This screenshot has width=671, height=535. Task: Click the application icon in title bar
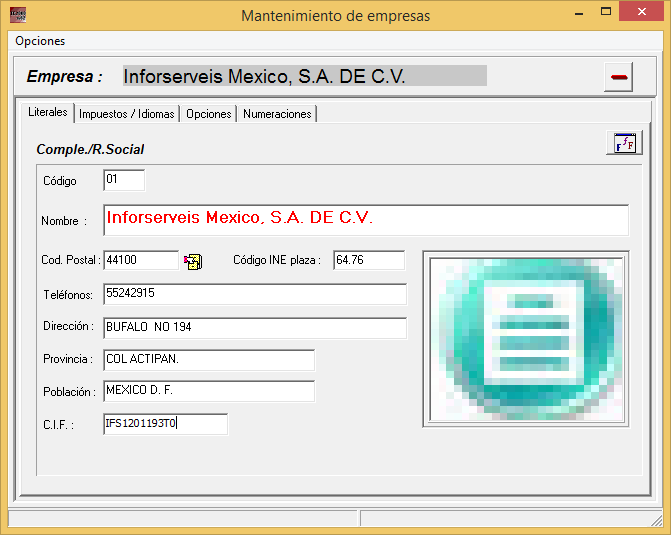[18, 15]
